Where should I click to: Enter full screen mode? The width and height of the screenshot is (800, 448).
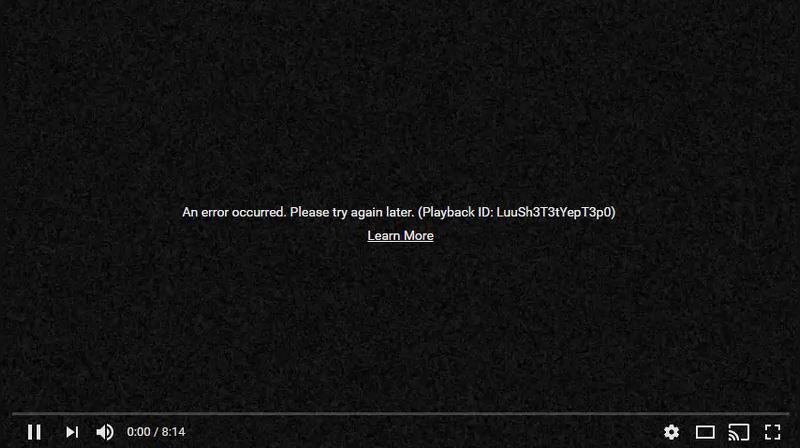[772, 432]
